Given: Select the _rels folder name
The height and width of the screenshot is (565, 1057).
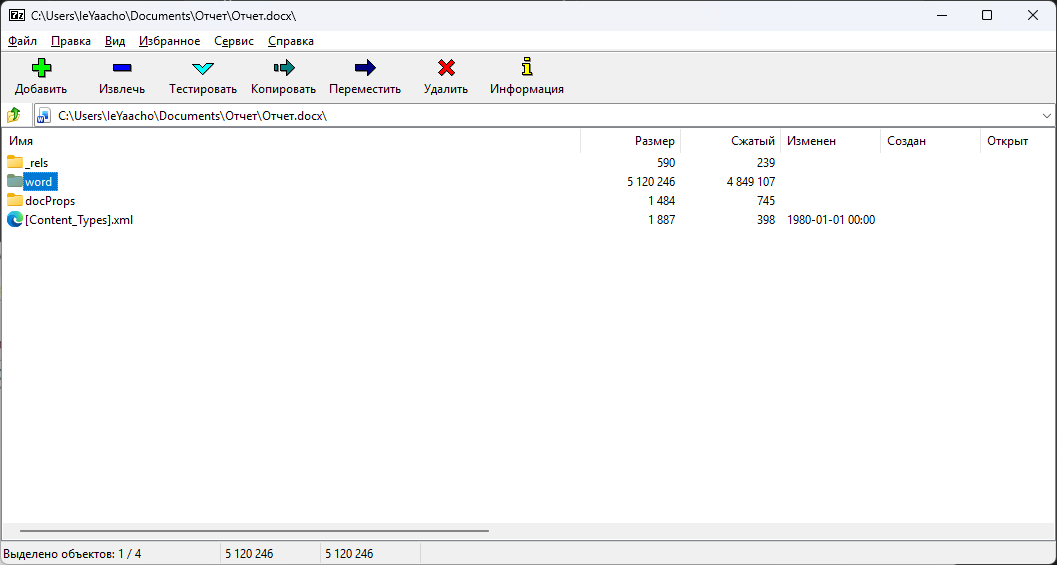Looking at the screenshot, I should tap(36, 162).
